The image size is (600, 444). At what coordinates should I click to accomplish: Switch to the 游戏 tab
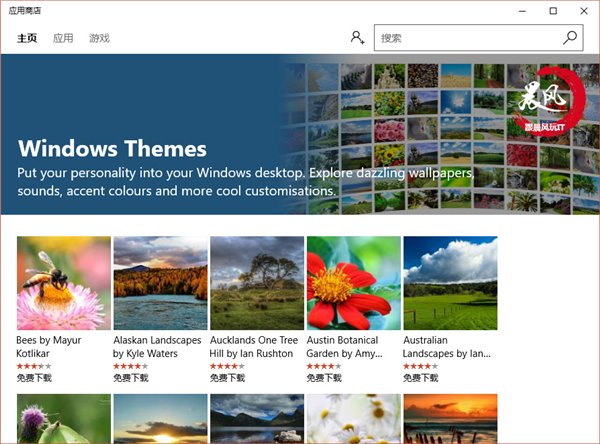coord(99,38)
